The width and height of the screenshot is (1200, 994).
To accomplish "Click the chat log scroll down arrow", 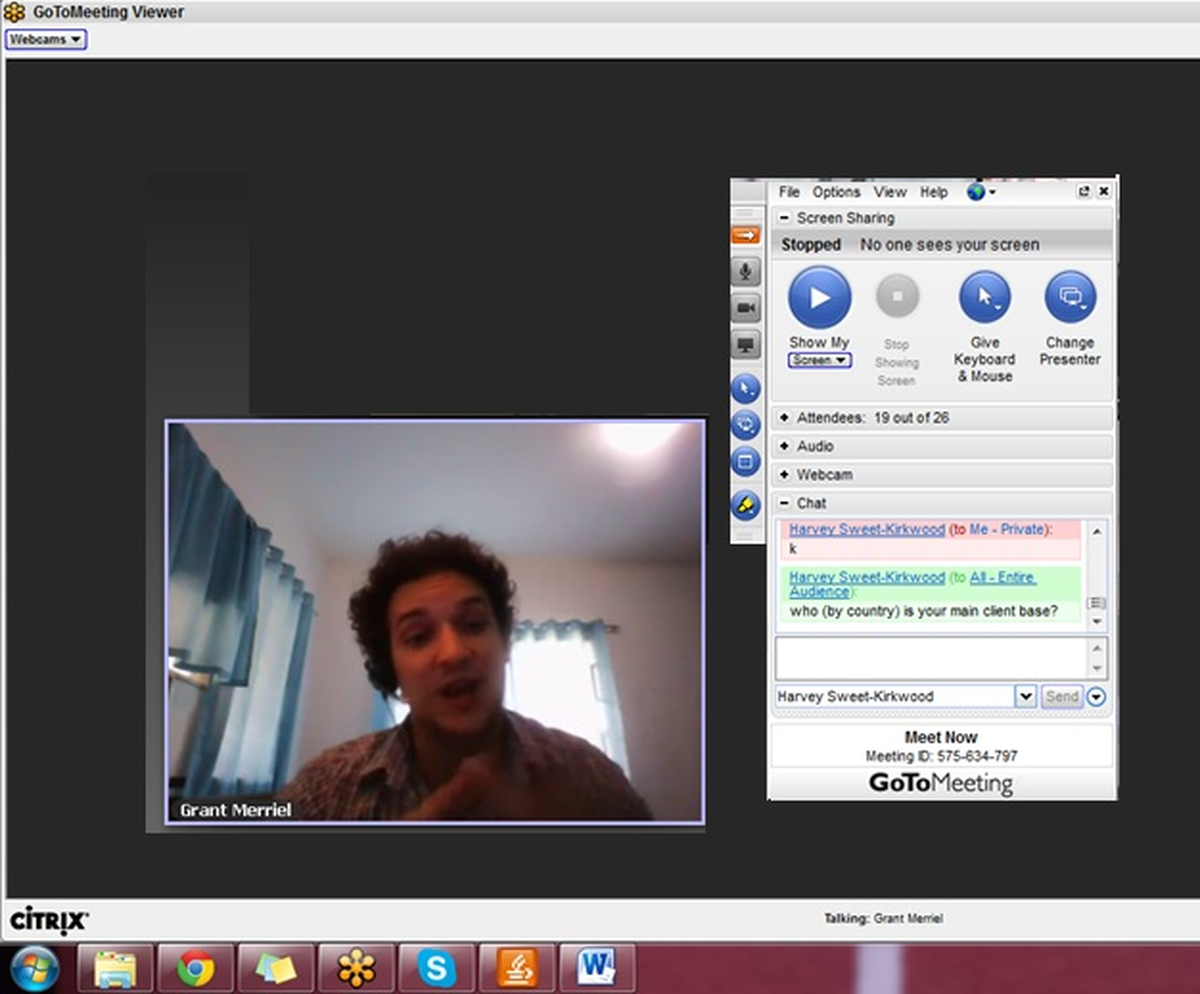I will pyautogui.click(x=1097, y=621).
